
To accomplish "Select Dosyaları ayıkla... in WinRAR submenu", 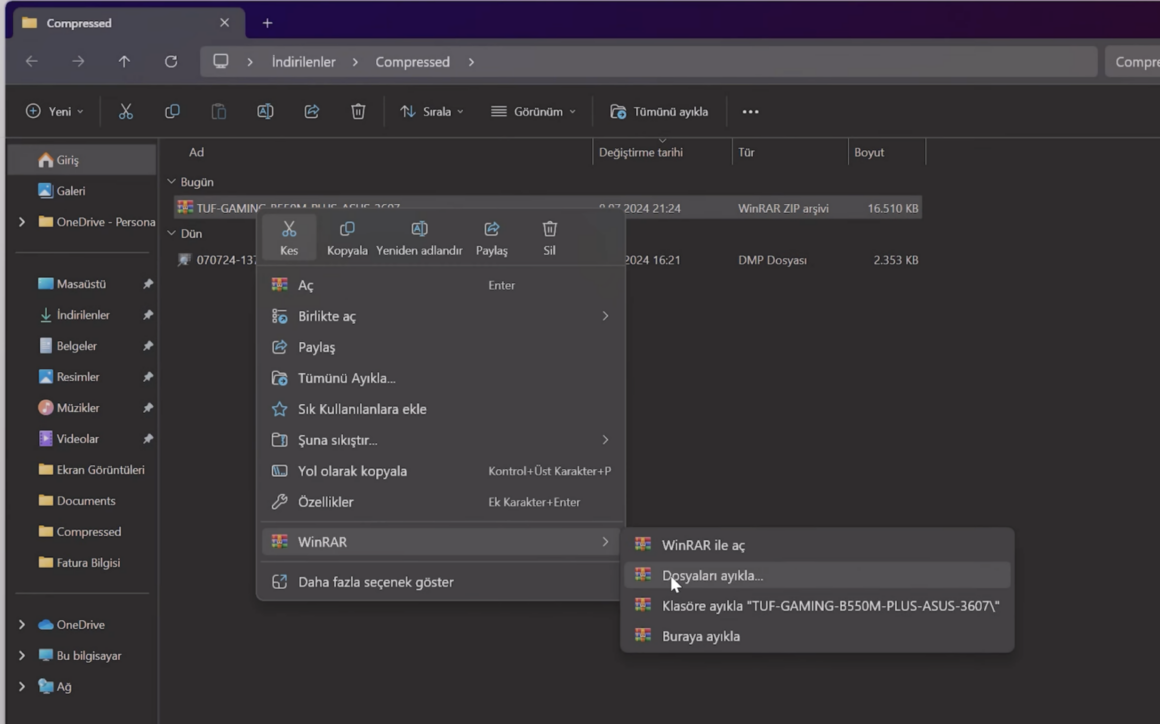I will tap(712, 576).
